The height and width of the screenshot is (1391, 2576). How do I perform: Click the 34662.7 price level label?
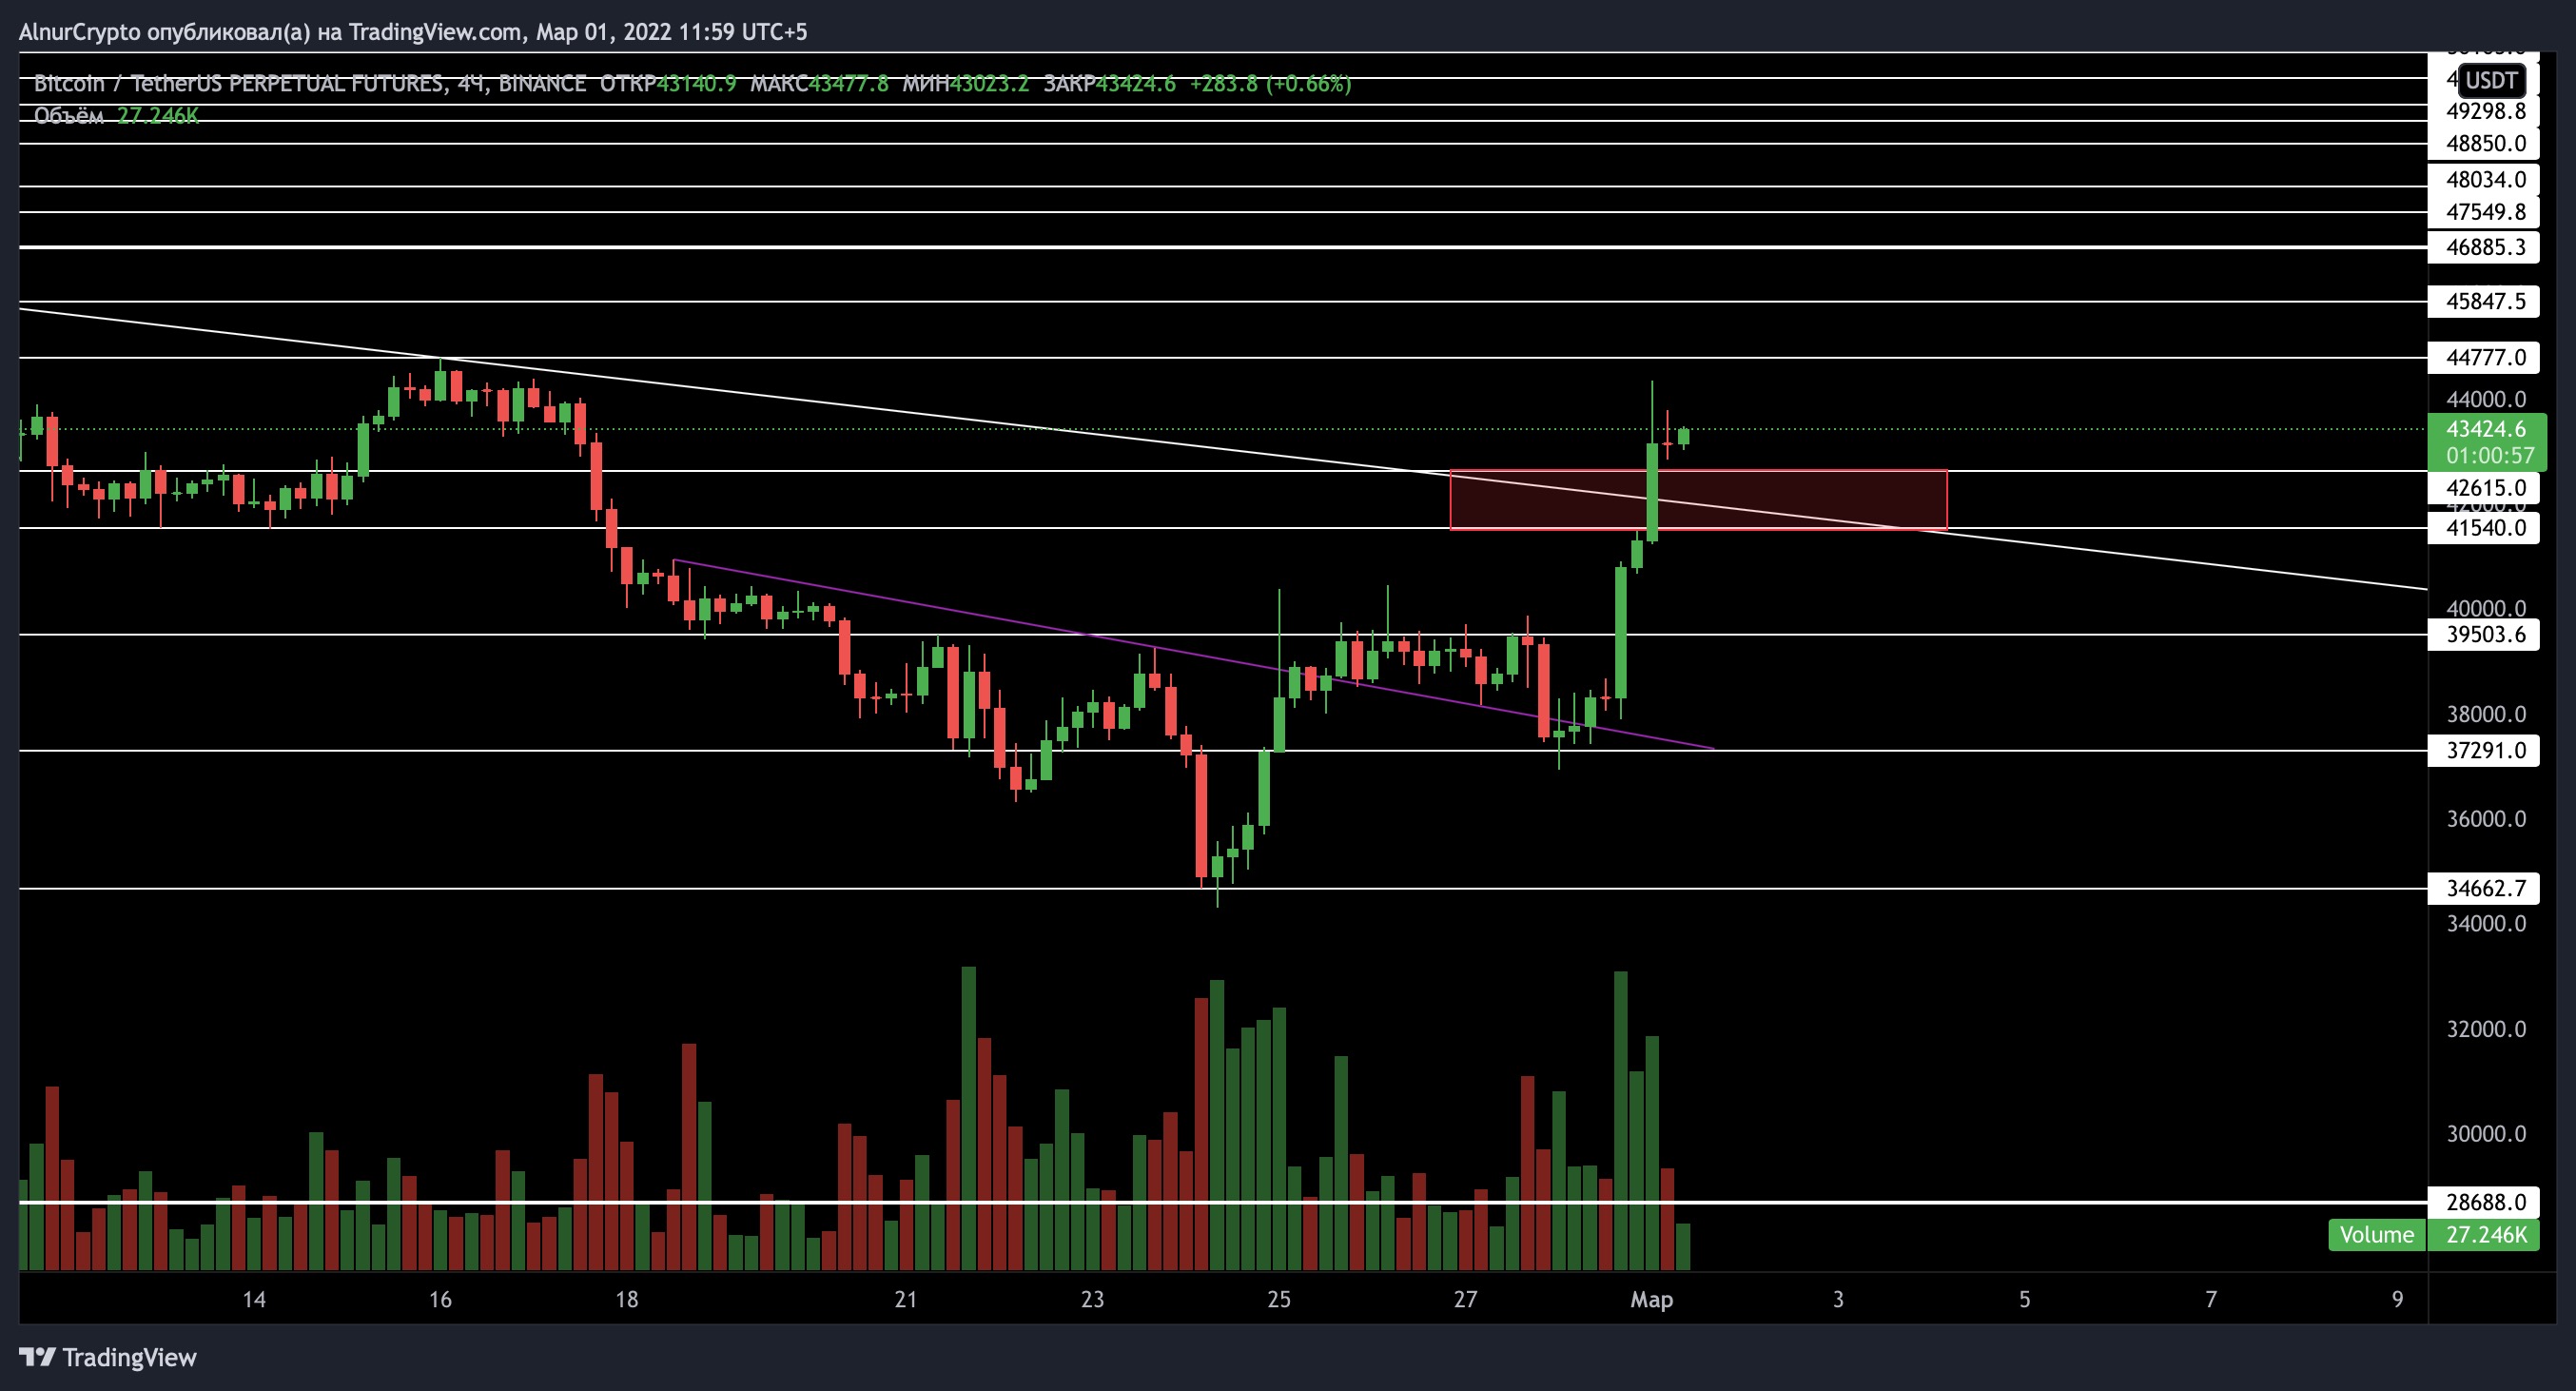pos(2485,888)
